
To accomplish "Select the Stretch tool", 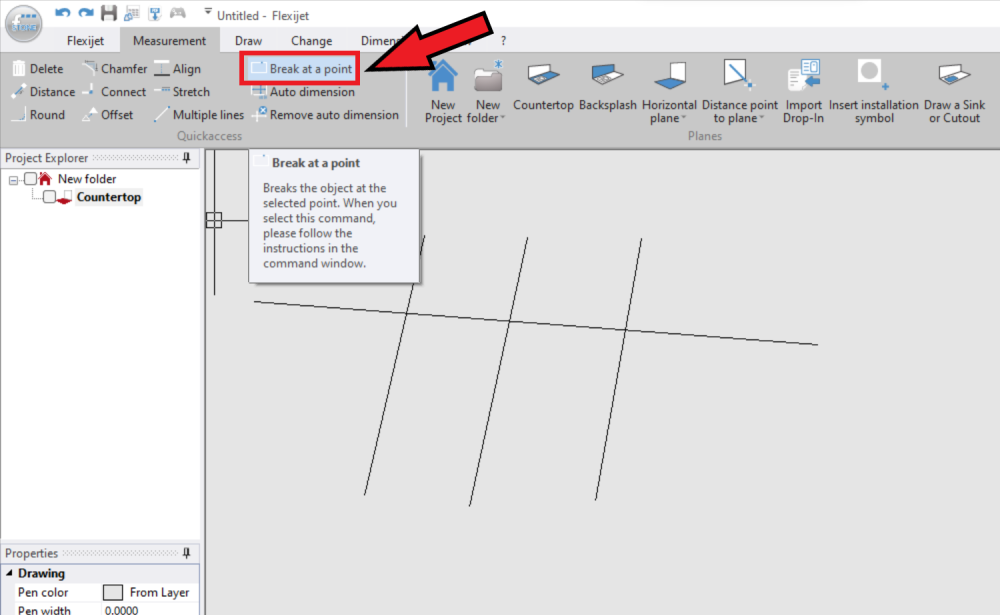I will (182, 91).
